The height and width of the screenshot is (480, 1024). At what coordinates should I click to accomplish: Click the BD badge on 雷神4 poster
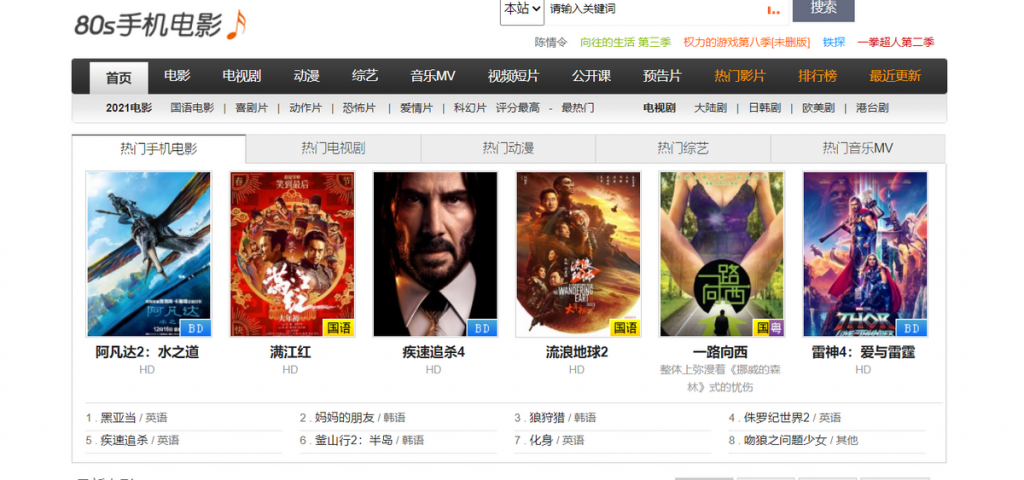tap(912, 328)
